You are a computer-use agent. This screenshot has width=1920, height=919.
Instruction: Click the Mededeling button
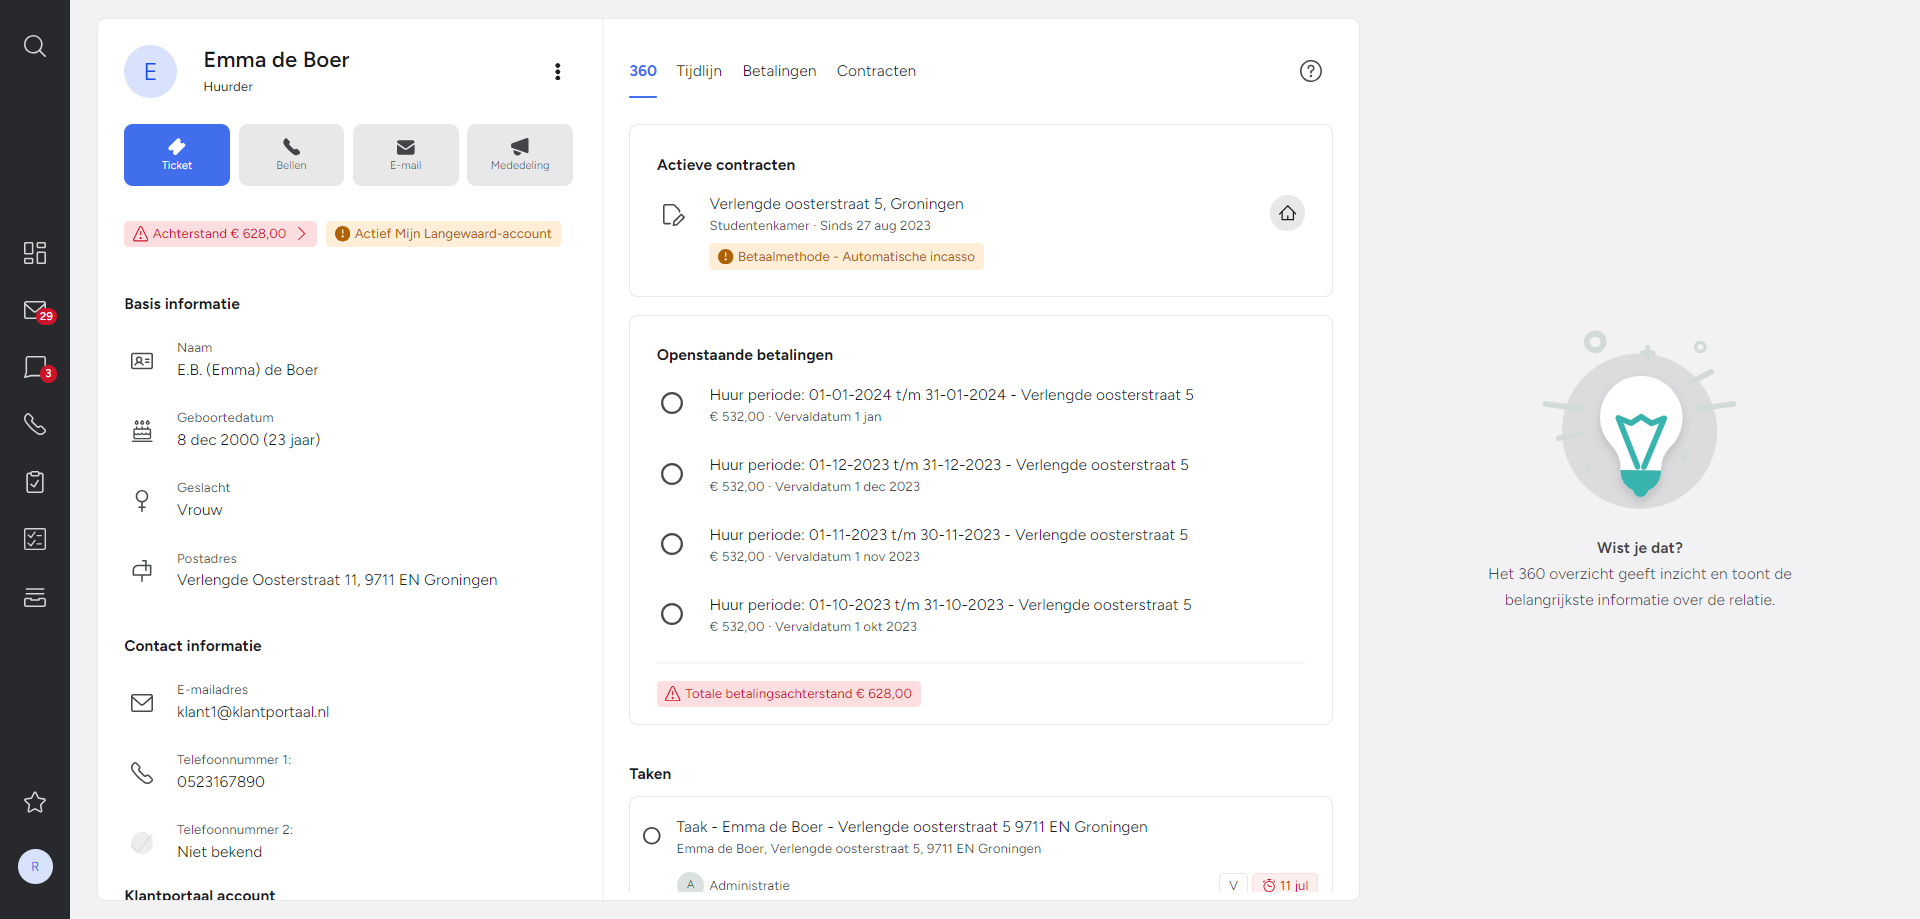[x=520, y=155]
